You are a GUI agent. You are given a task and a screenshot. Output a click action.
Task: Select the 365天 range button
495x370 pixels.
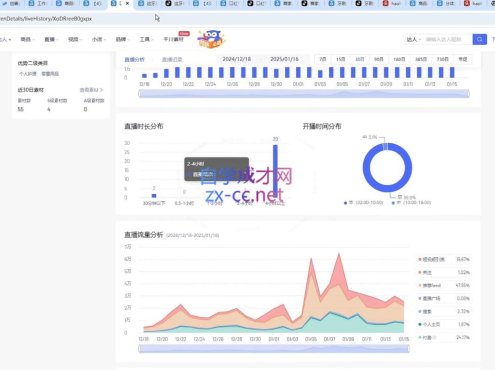421,59
